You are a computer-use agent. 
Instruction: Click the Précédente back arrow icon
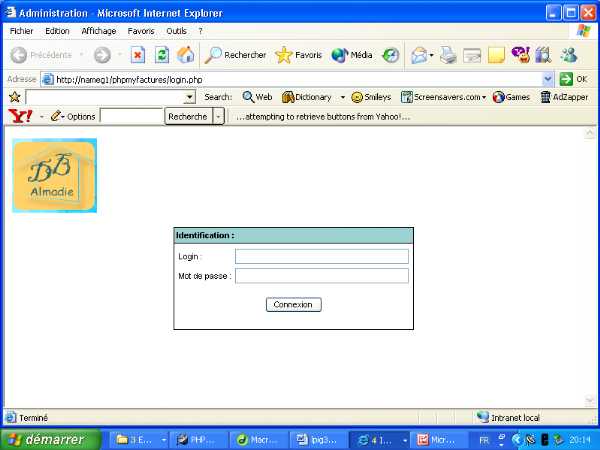coord(18,55)
